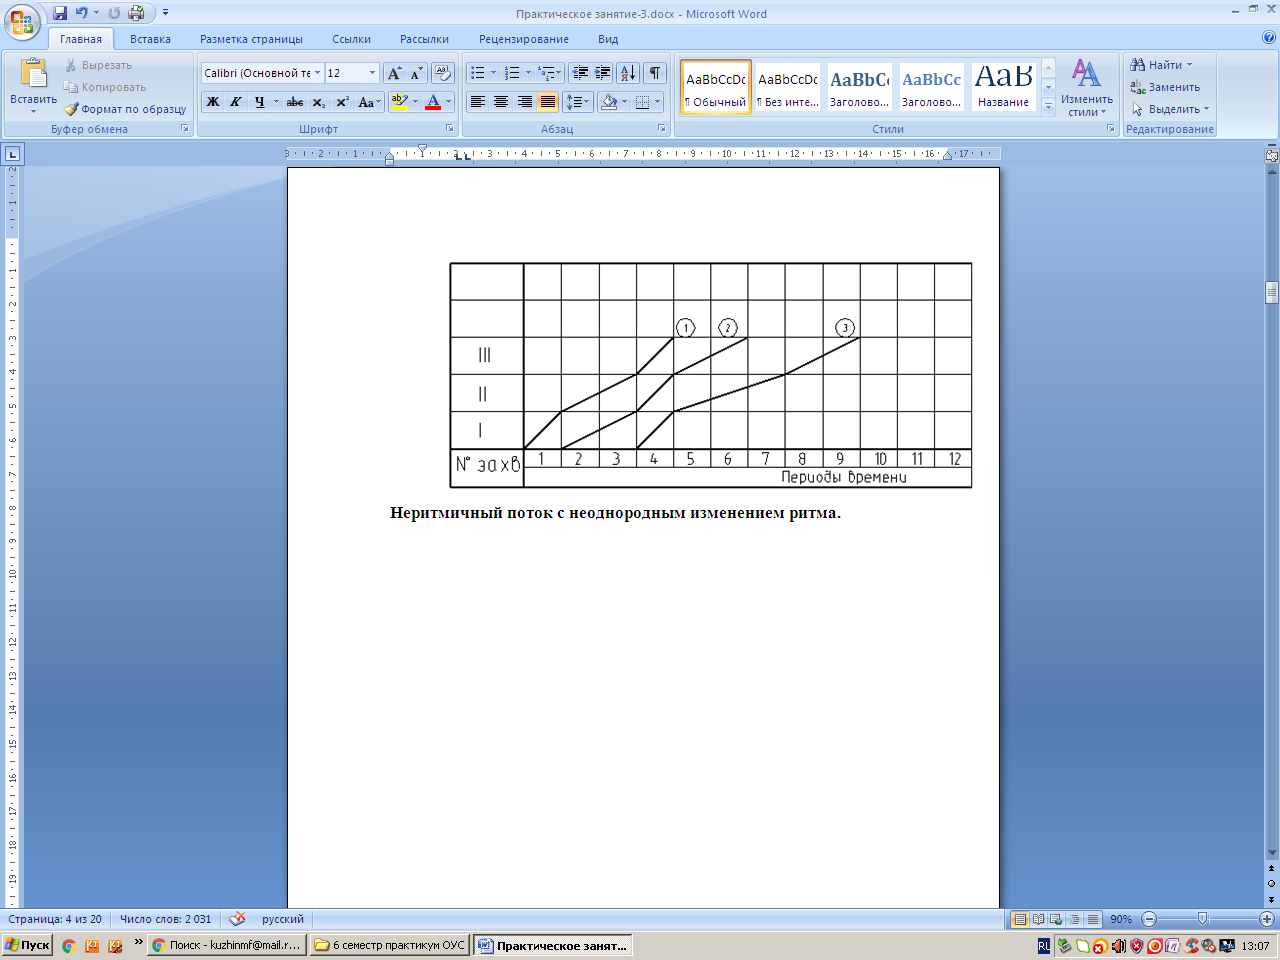Click the change case Аа icon

(x=368, y=102)
